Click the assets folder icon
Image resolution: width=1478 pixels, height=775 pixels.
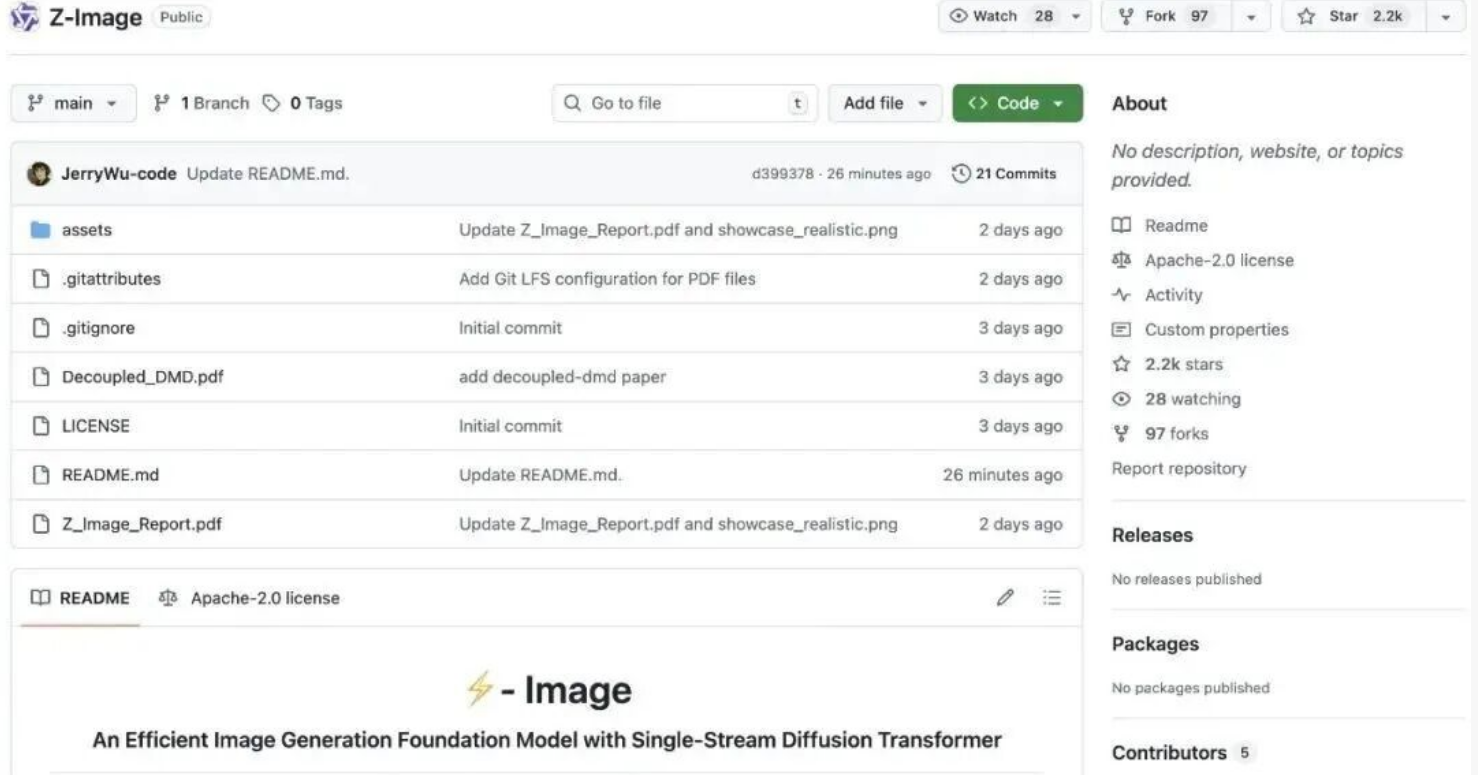click(40, 230)
